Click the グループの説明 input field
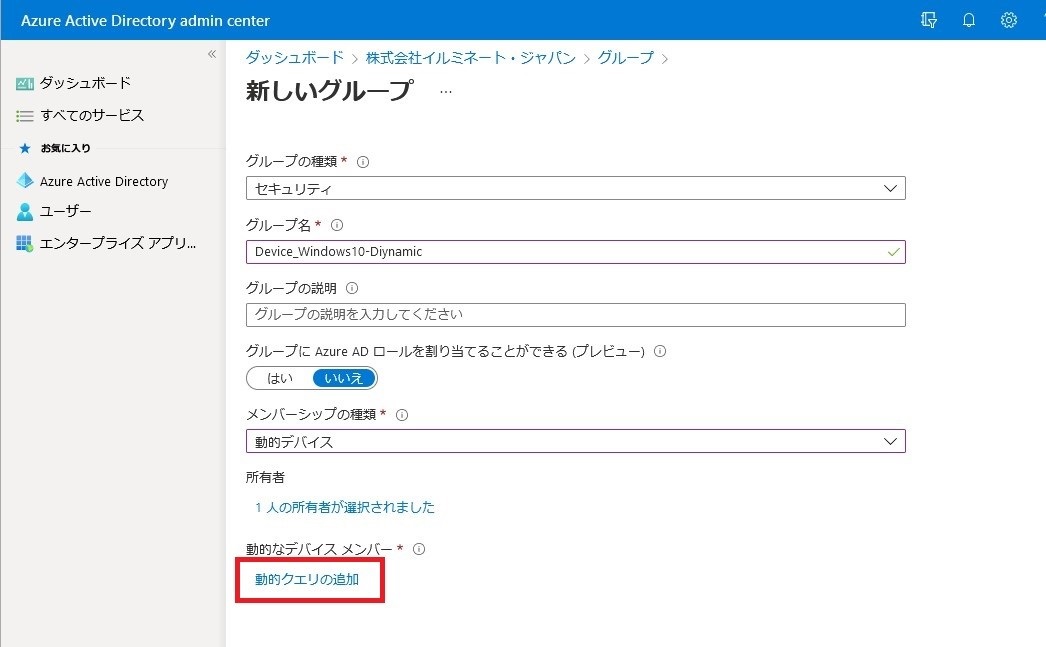This screenshot has width=1046, height=647. tap(576, 315)
